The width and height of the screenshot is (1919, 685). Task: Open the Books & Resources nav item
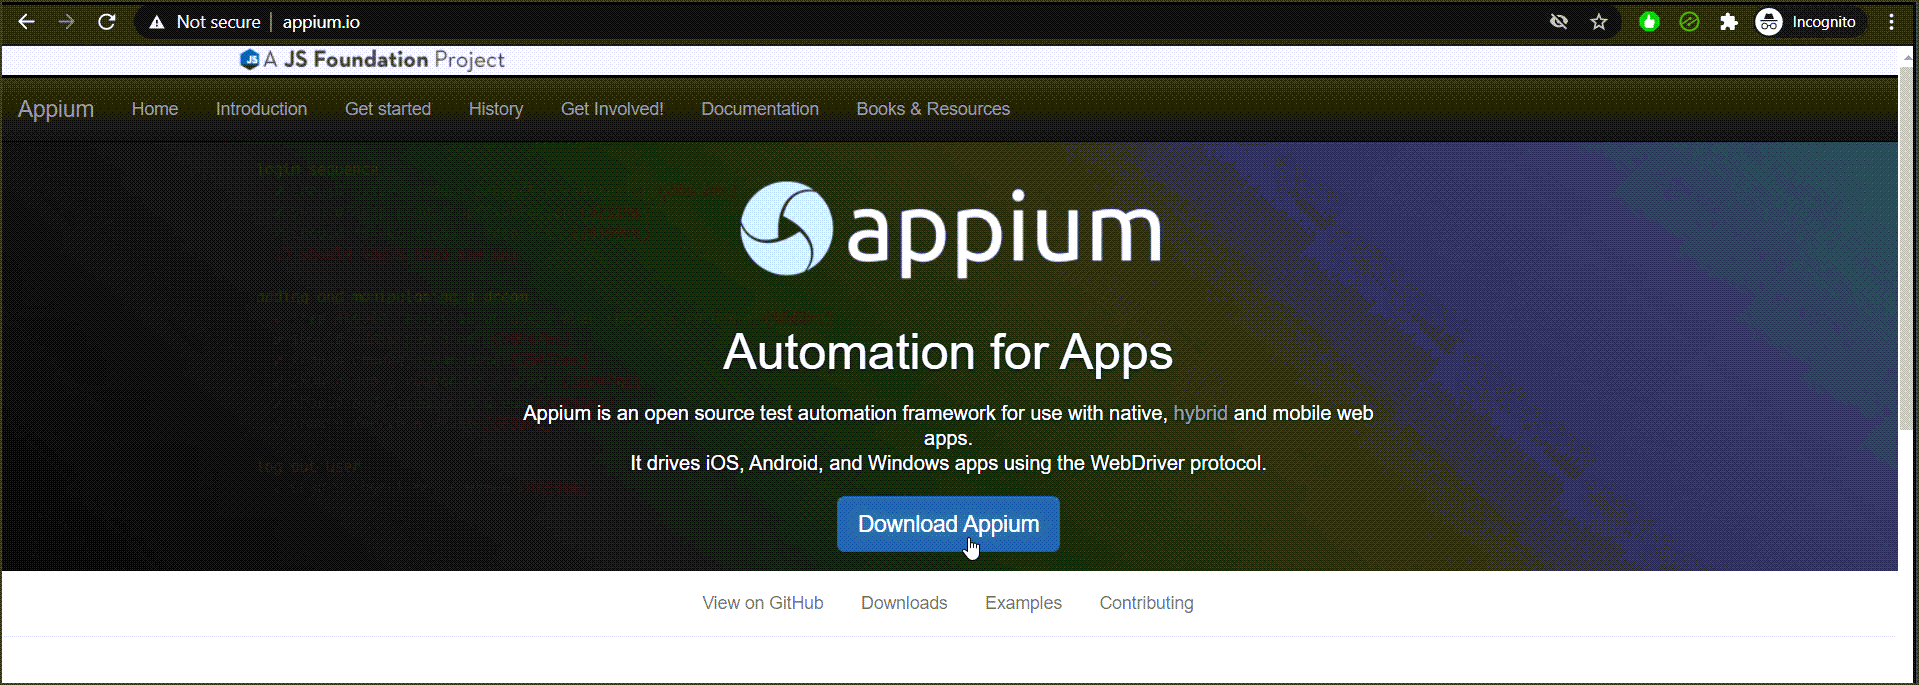click(x=933, y=109)
